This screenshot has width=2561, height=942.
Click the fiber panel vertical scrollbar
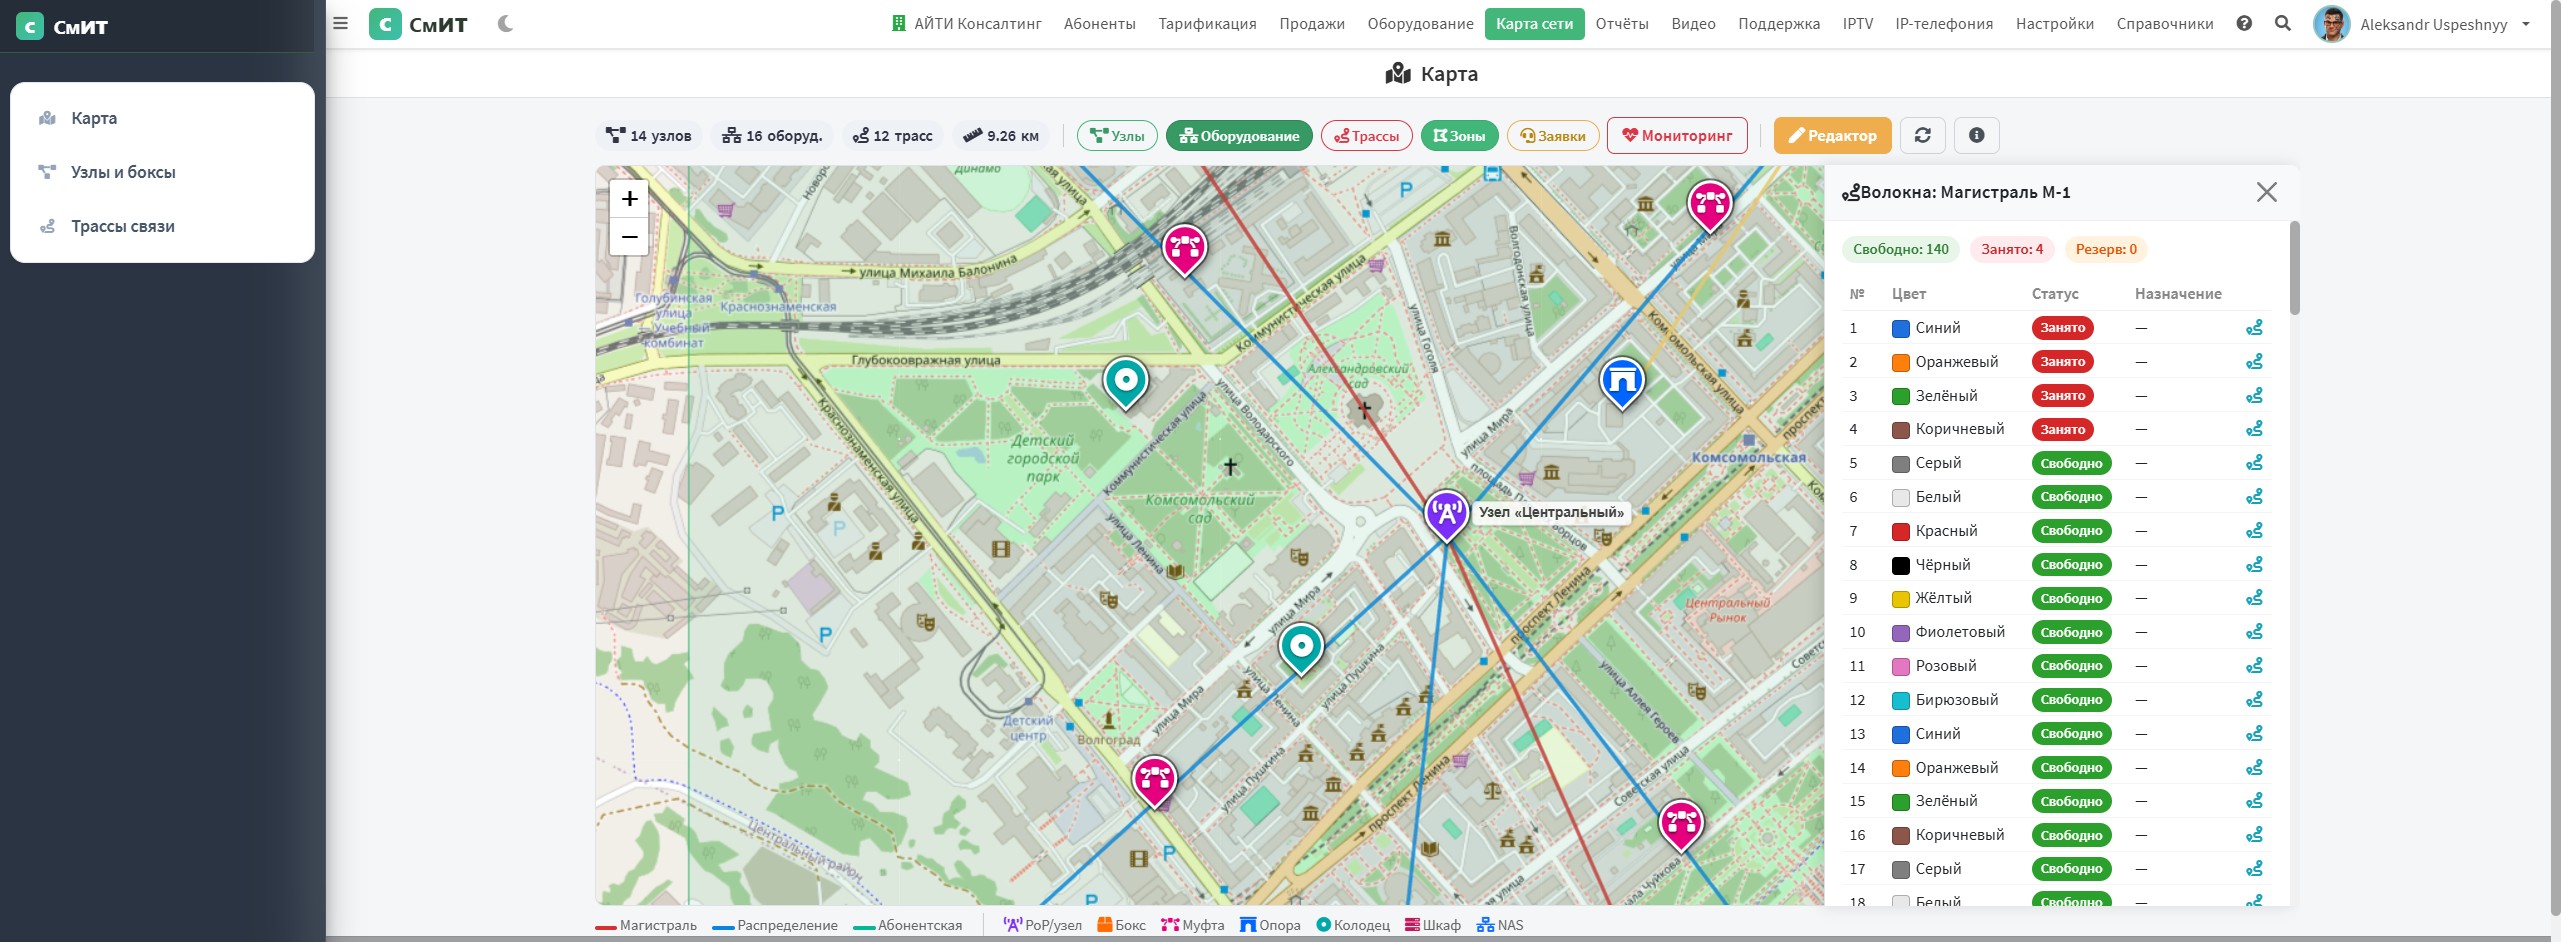click(2294, 267)
